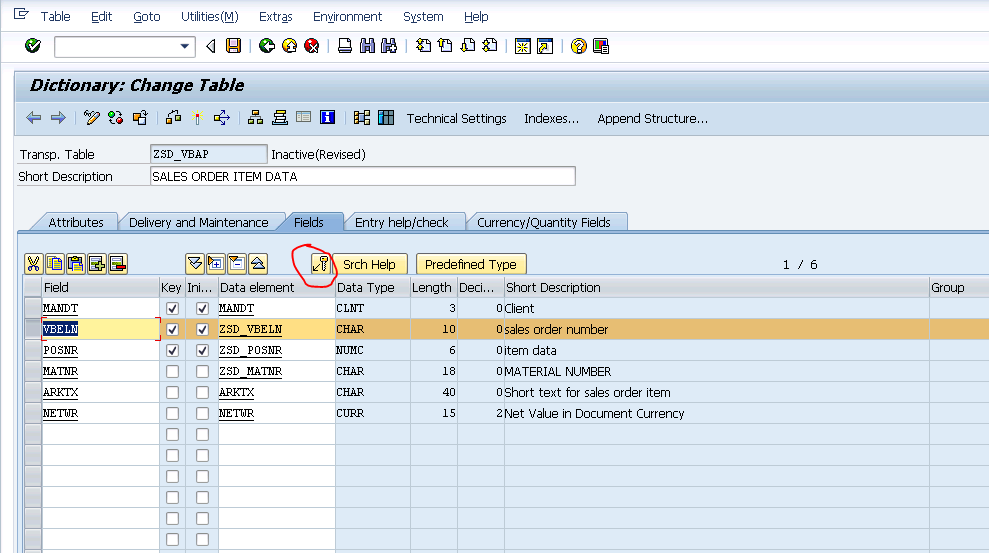Switch to Currency/Quantity Fields tab
Image resolution: width=989 pixels, height=553 pixels.
click(544, 222)
